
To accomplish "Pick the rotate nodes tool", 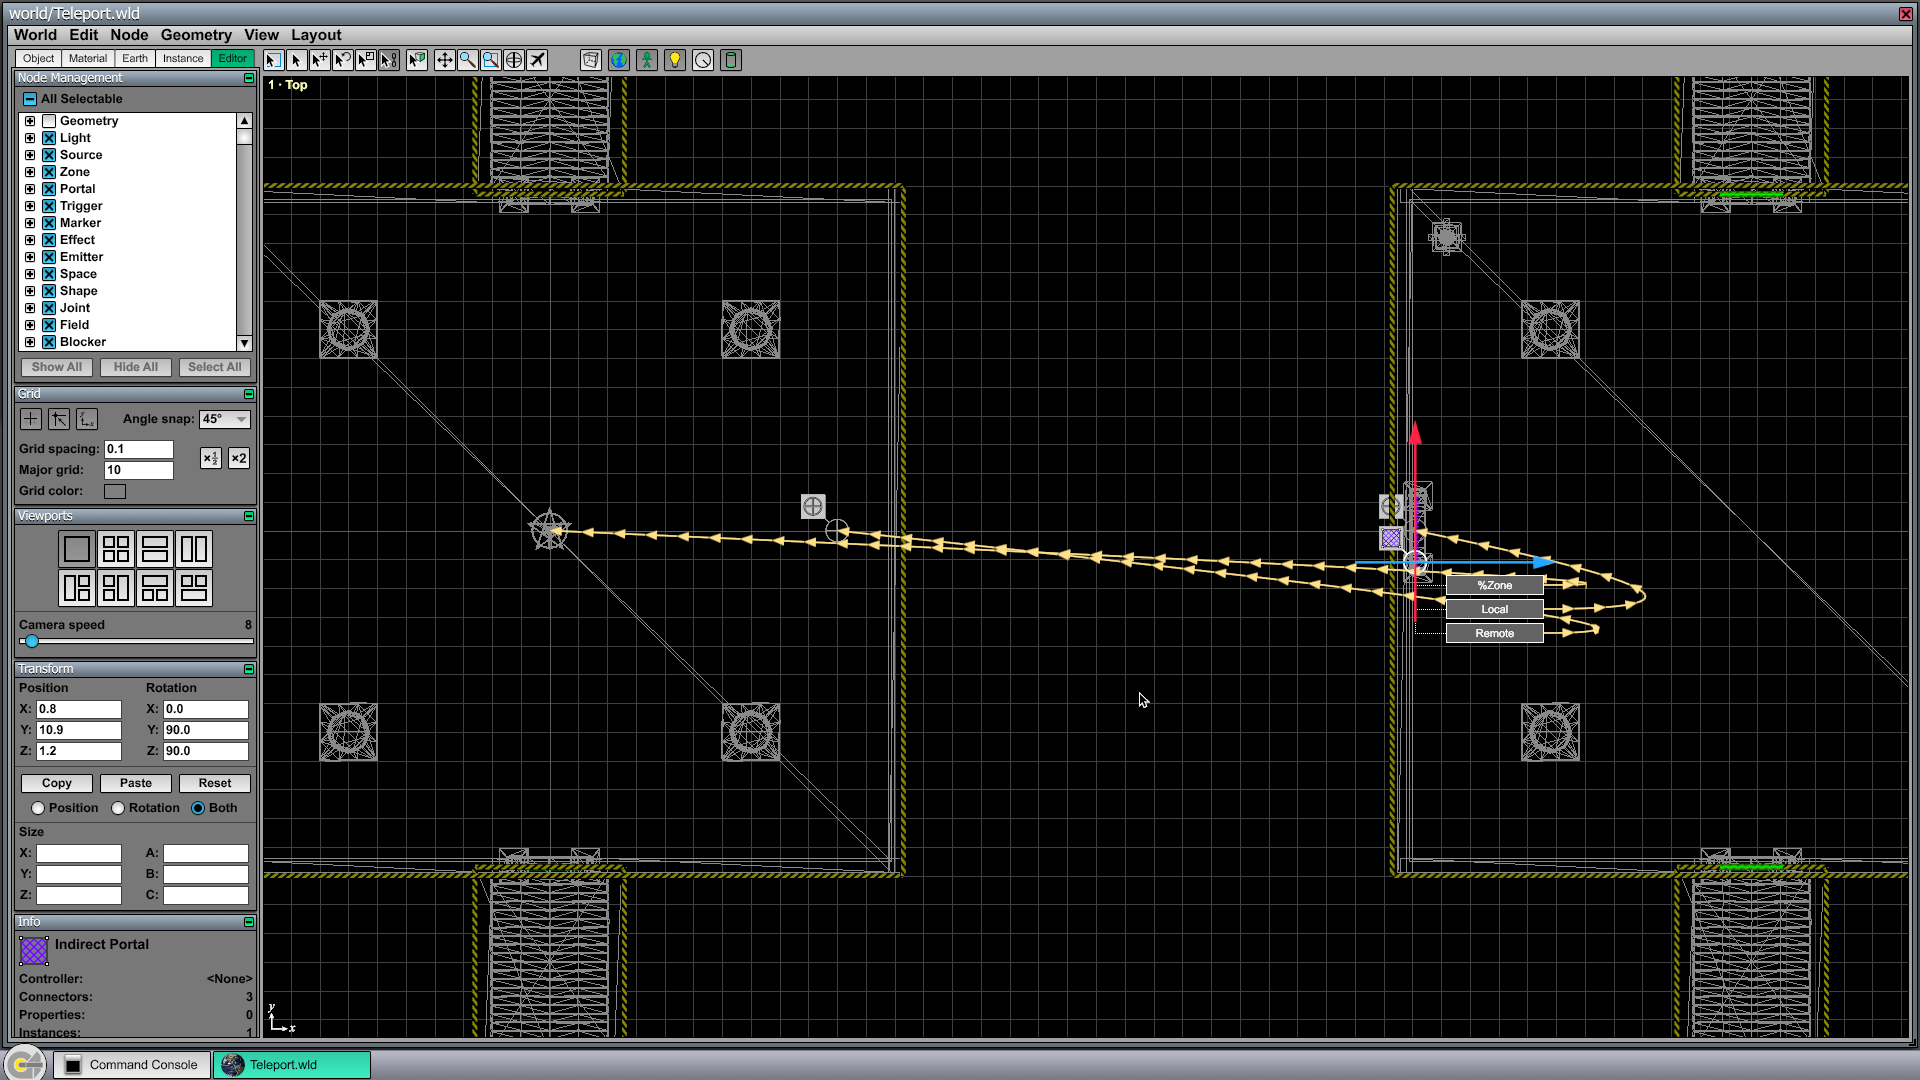I will pos(342,60).
